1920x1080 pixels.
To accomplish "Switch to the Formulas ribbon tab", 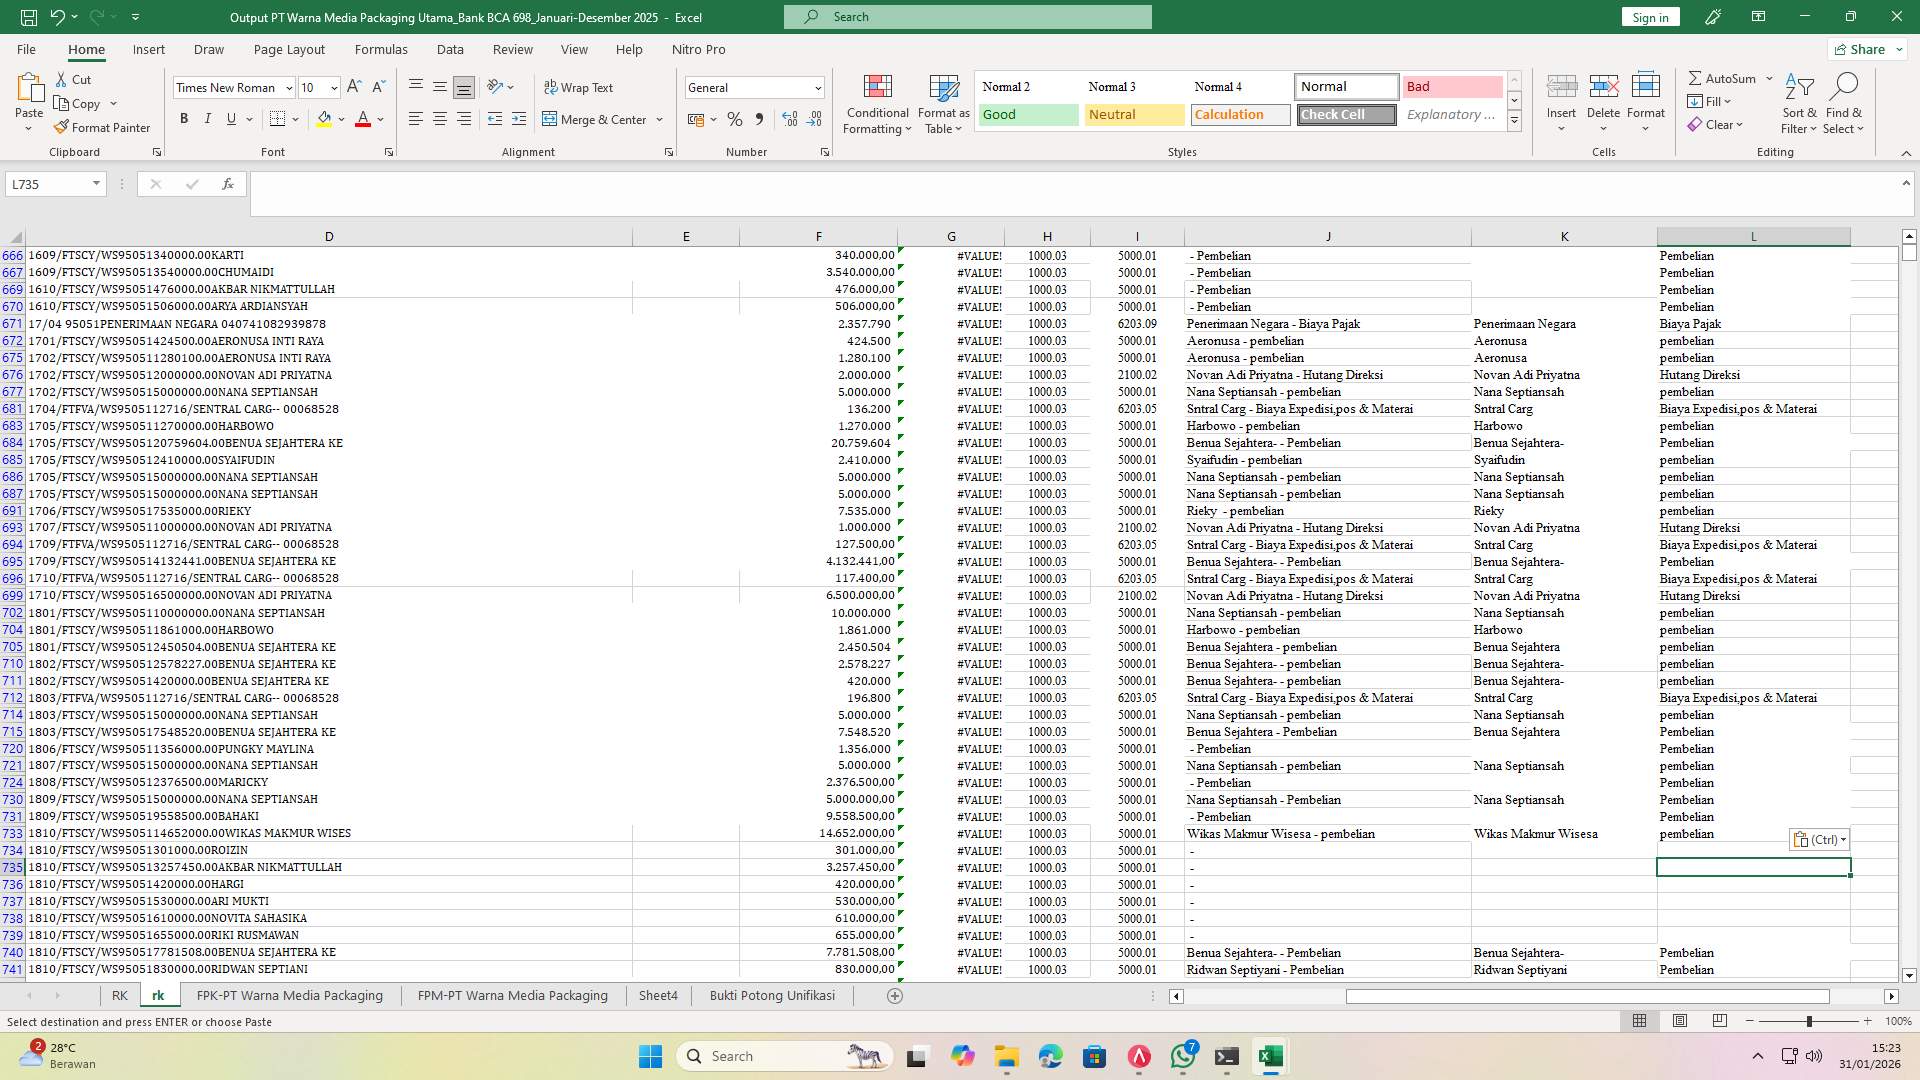I will 381,49.
